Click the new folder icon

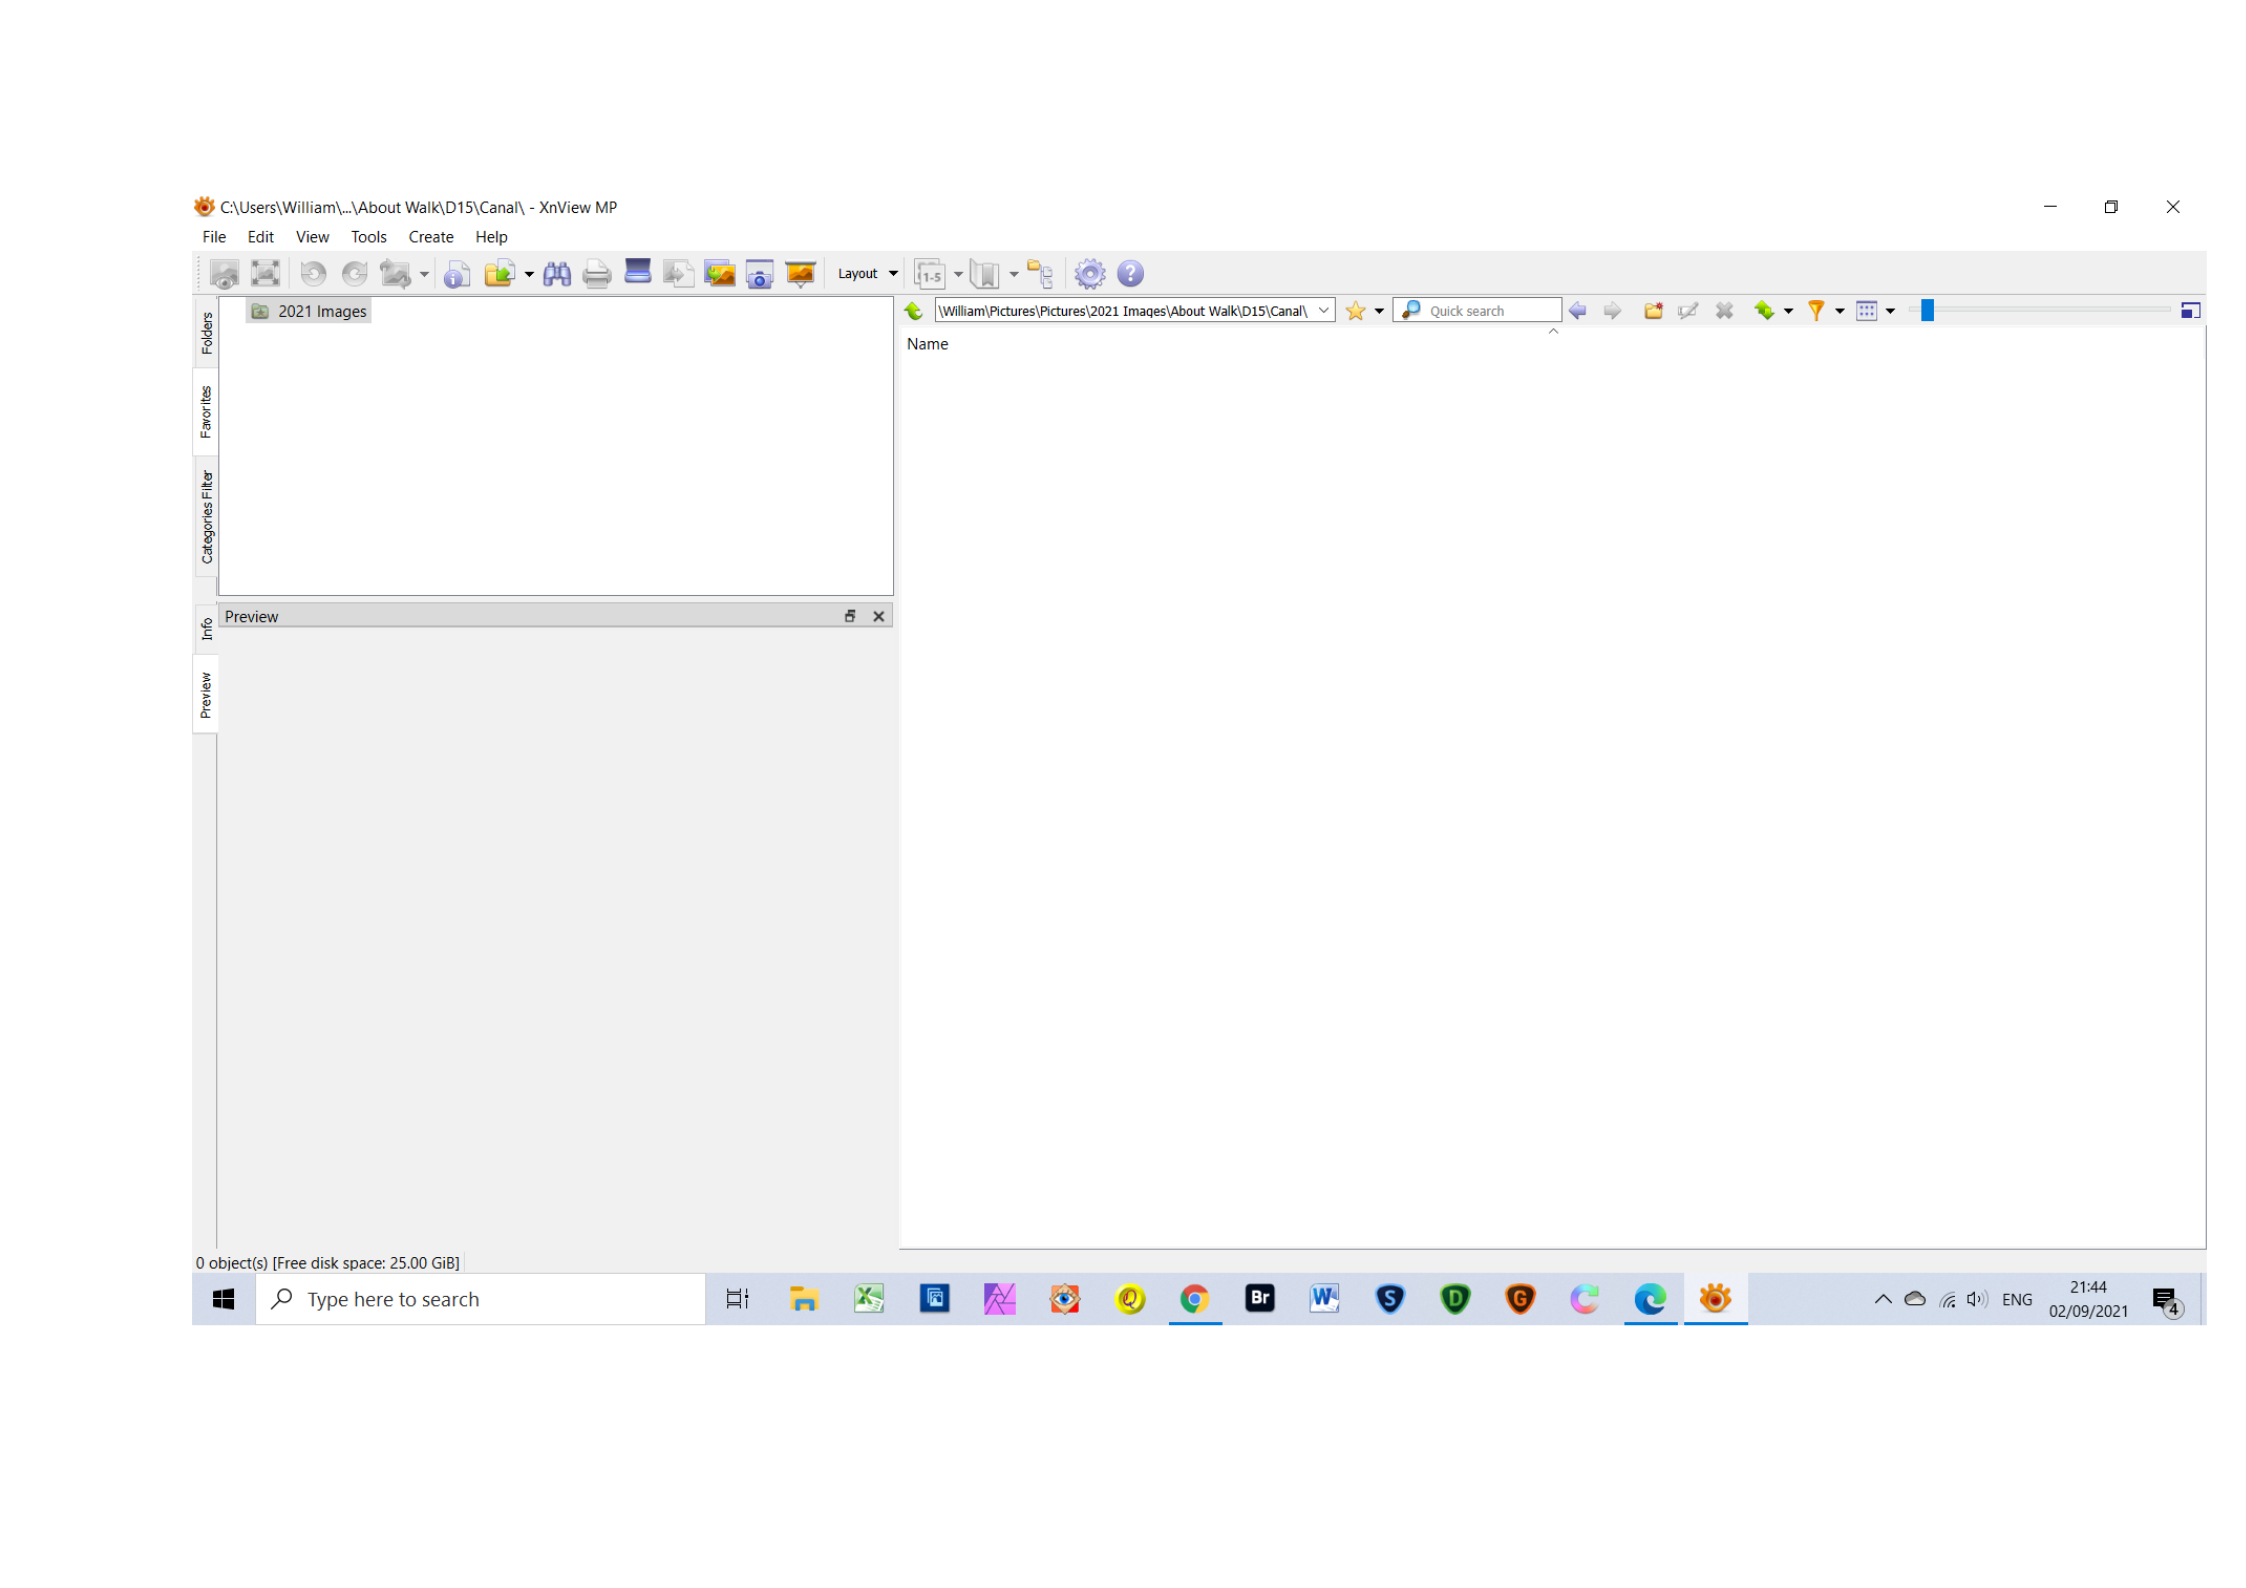coord(1653,311)
